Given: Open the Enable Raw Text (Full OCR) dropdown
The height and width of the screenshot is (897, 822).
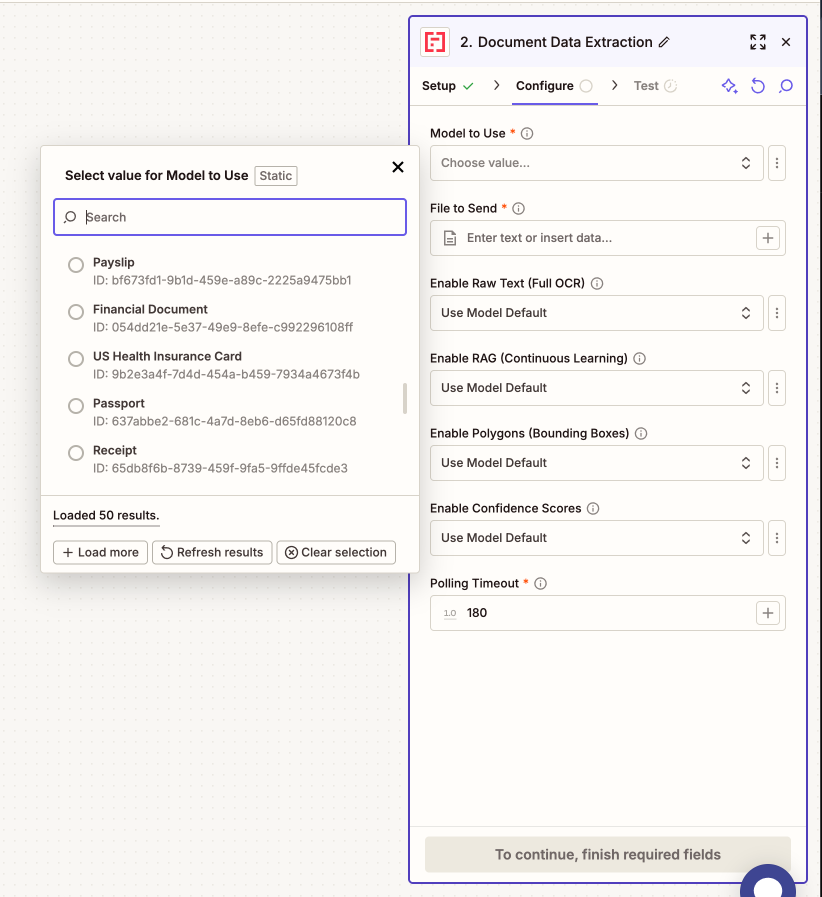Looking at the screenshot, I should 596,313.
